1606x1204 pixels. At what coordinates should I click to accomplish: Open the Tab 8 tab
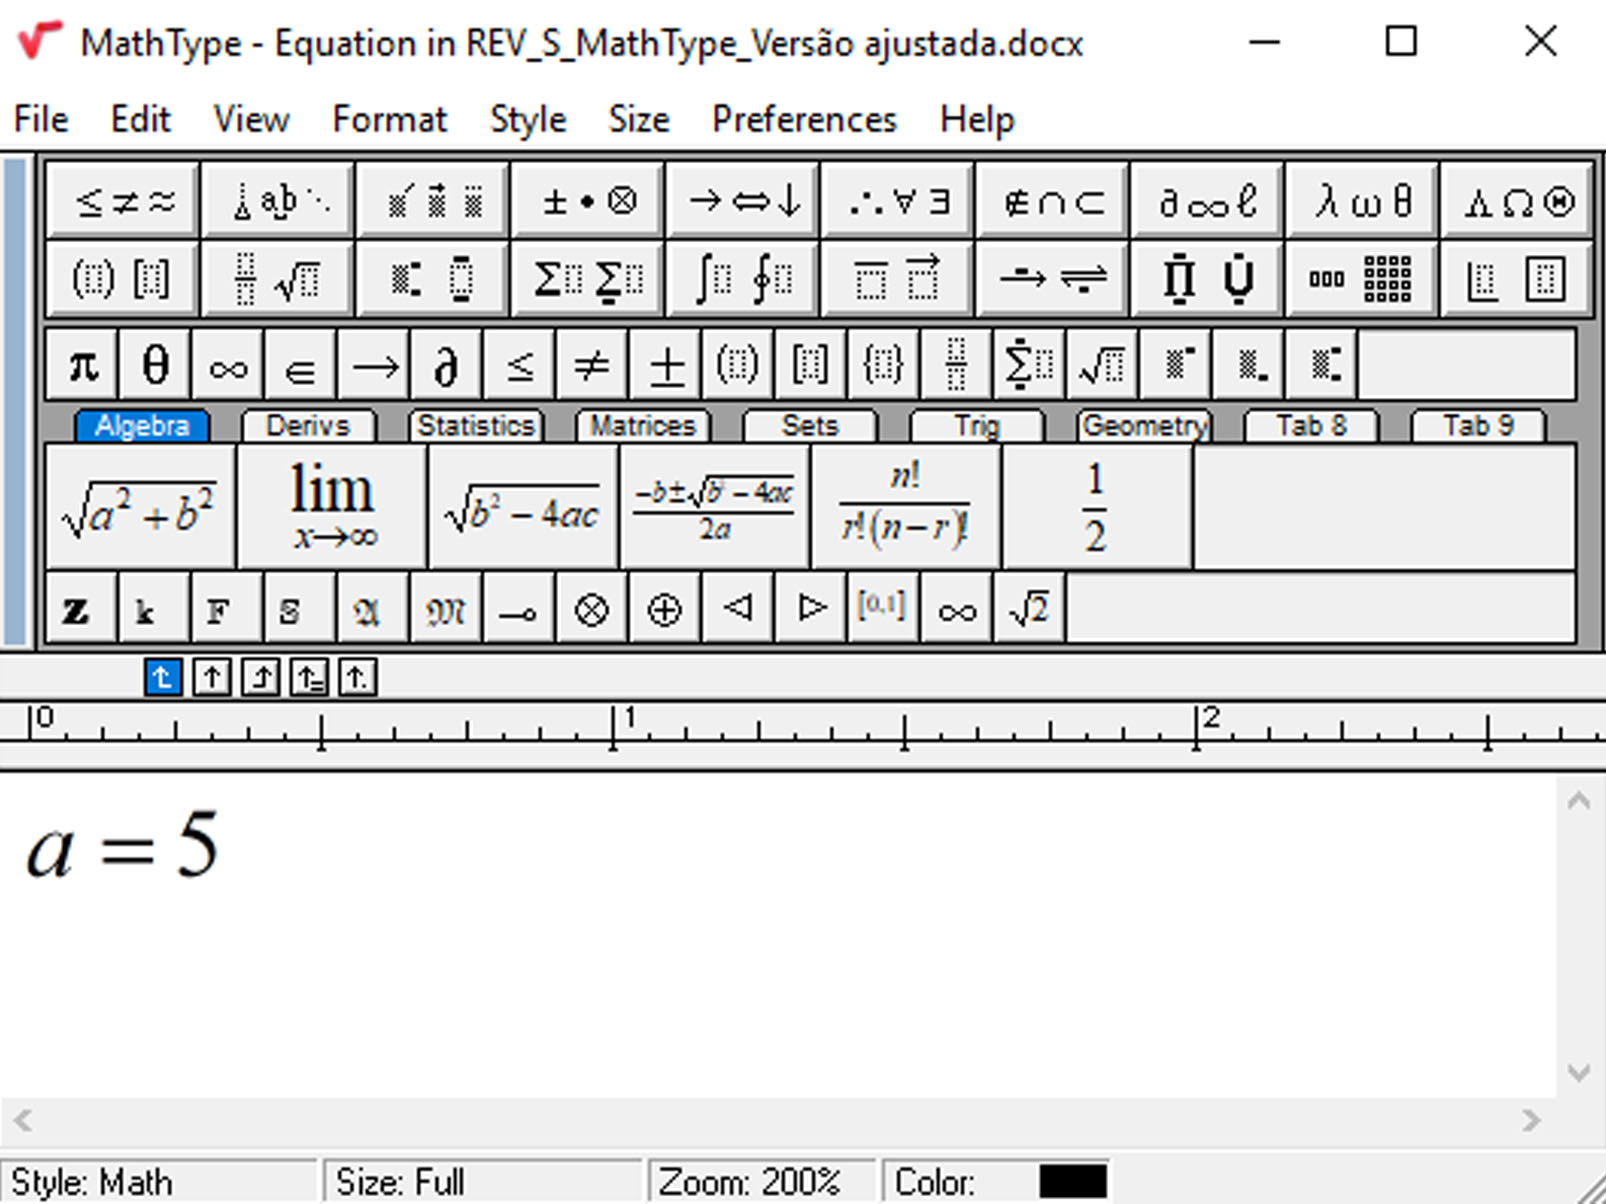(x=1311, y=426)
